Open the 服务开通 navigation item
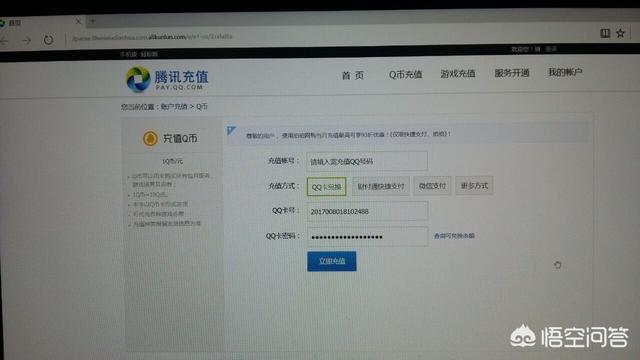This screenshot has height=360, width=640. 512,73
